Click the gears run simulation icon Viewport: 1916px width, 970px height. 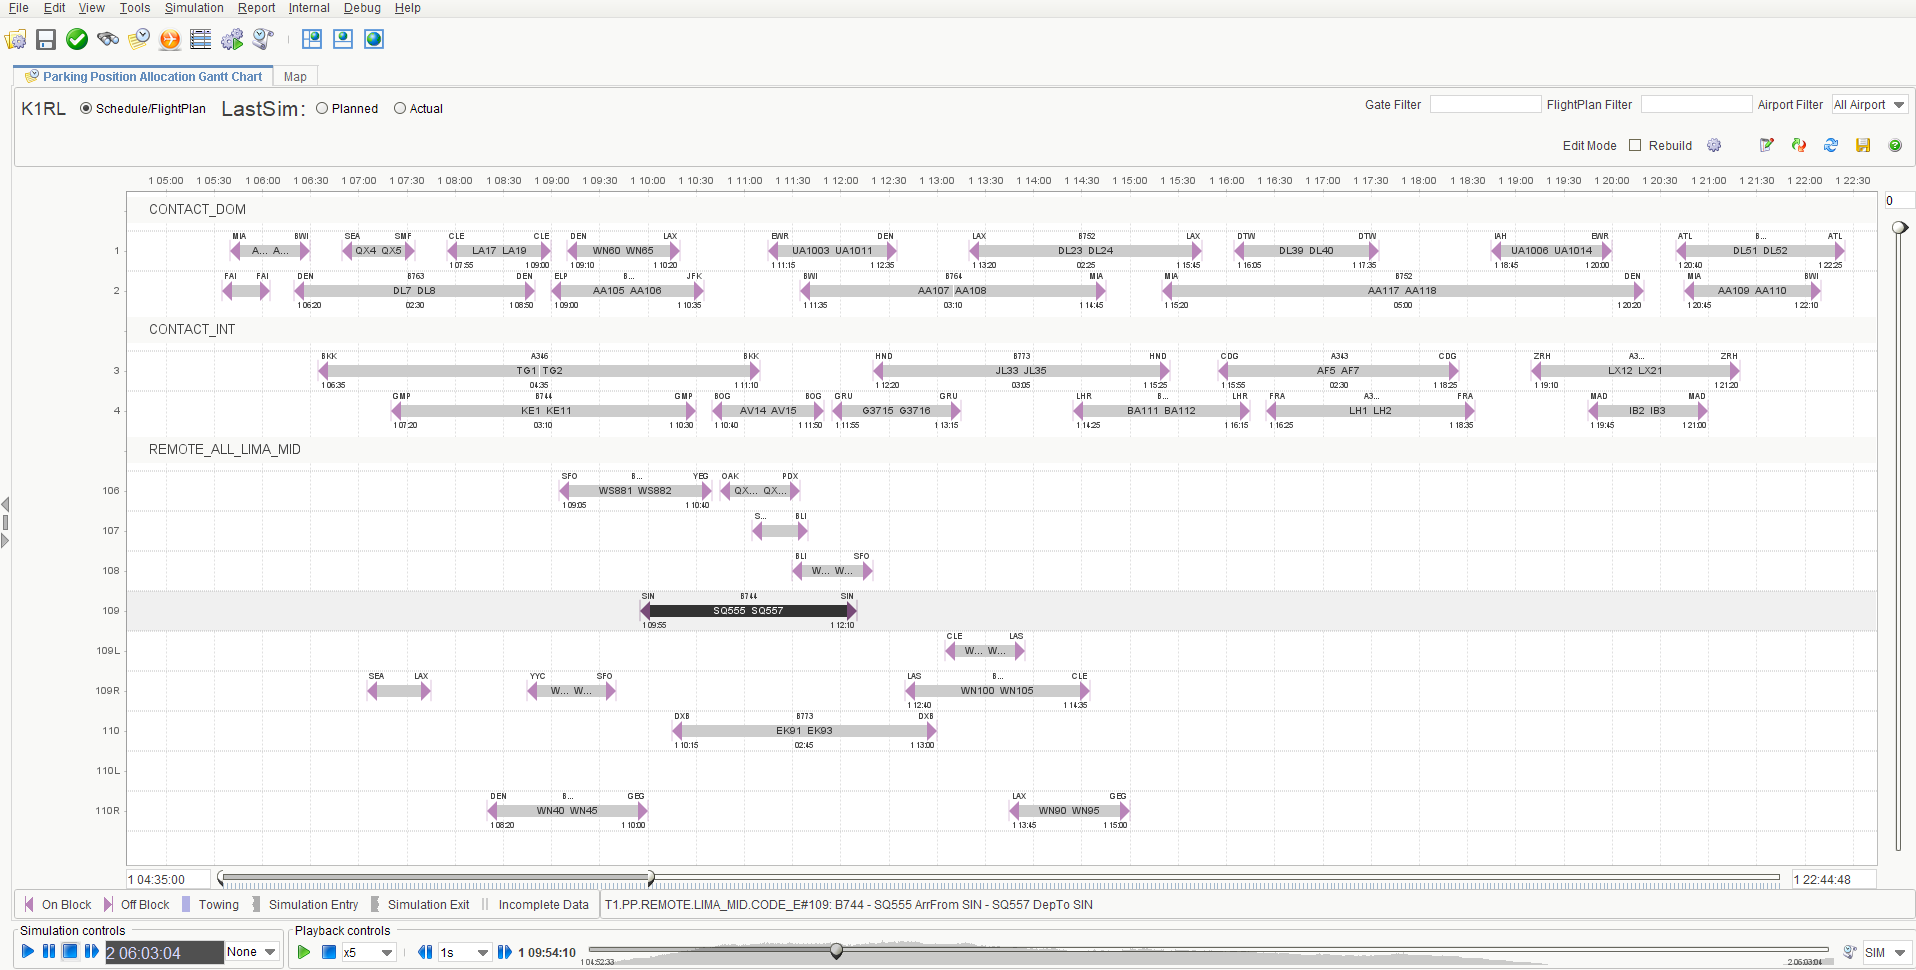232,39
